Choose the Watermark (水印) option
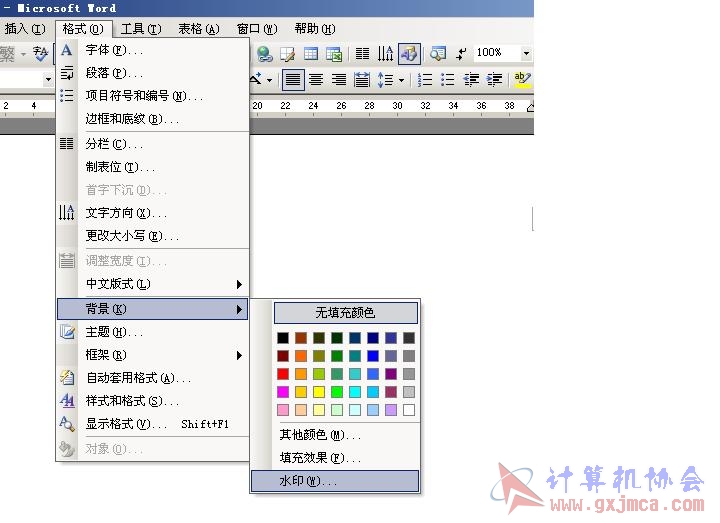This screenshot has width=720, height=523. [335, 481]
